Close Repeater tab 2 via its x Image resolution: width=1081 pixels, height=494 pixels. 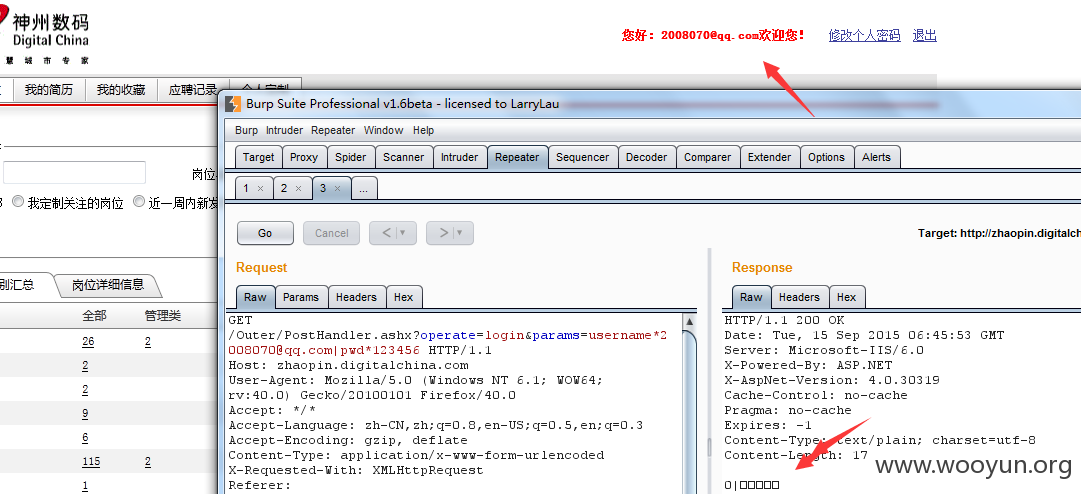299,188
